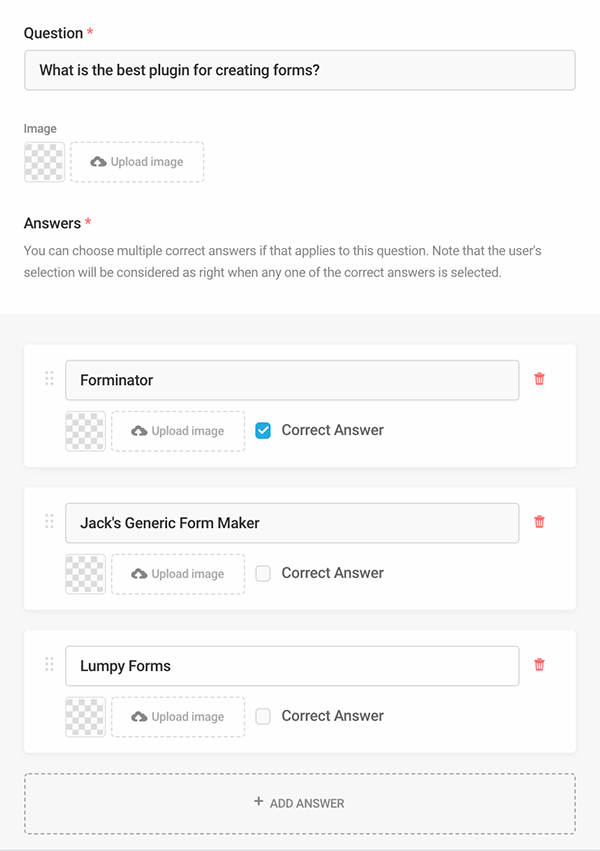The width and height of the screenshot is (600, 851).
Task: Grab the drag handle beside Forminator
Action: point(49,378)
